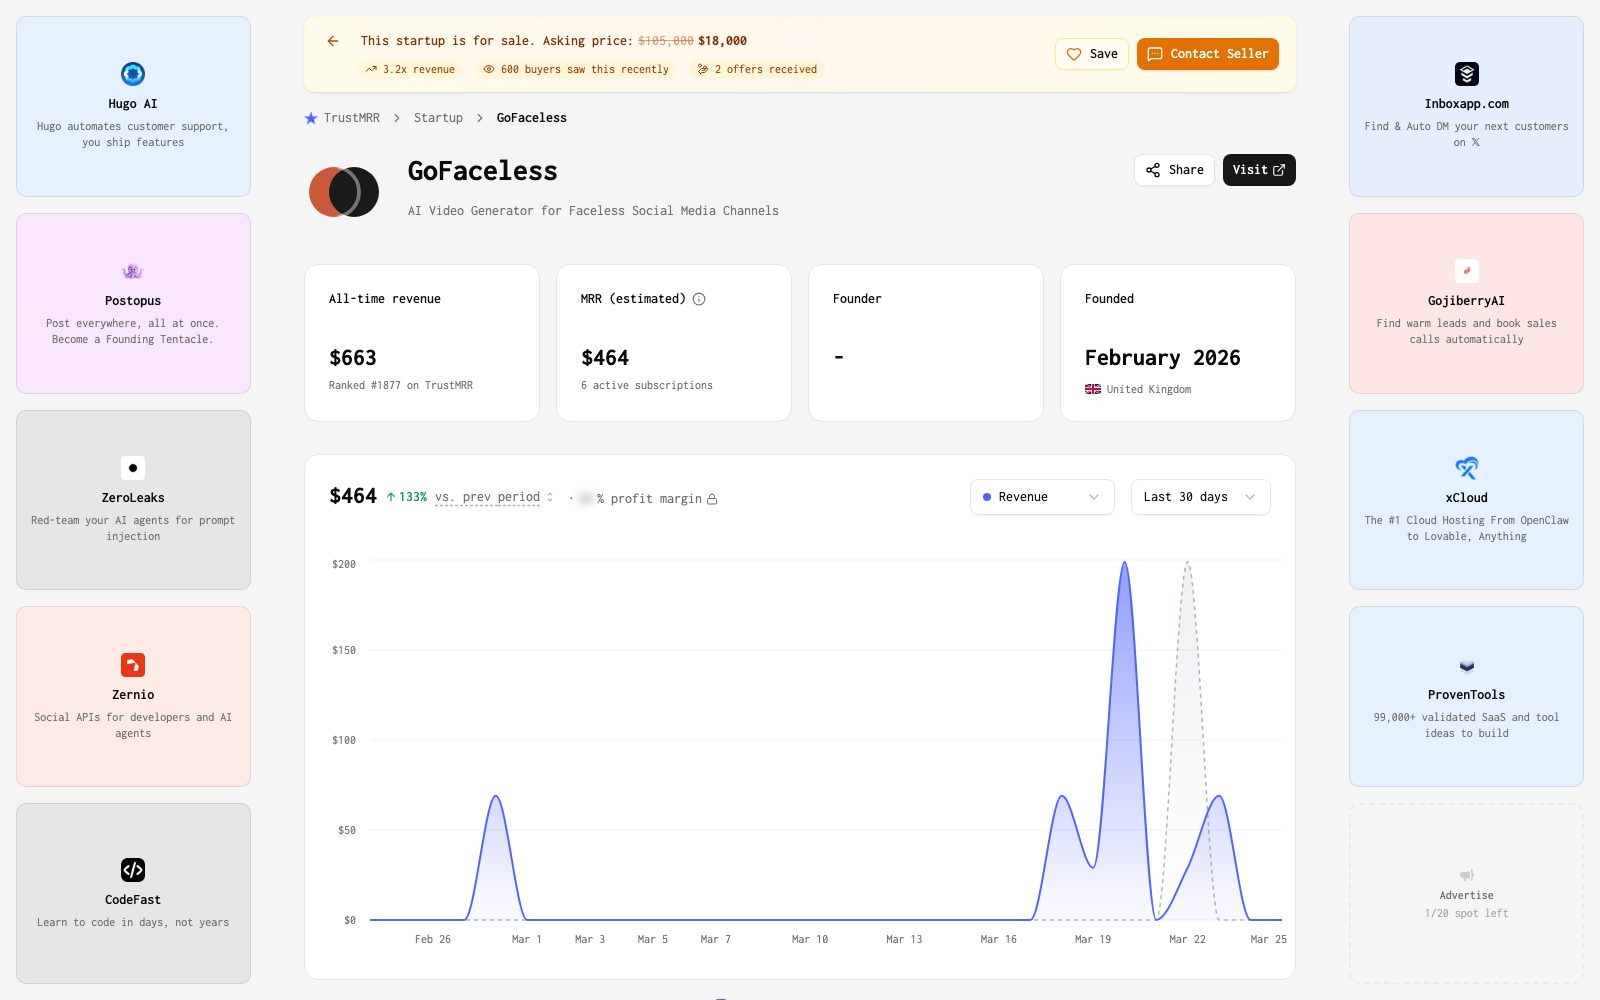Click the ZeroLeaks icon in the sidebar
Viewport: 1600px width, 1000px height.
pos(133,468)
